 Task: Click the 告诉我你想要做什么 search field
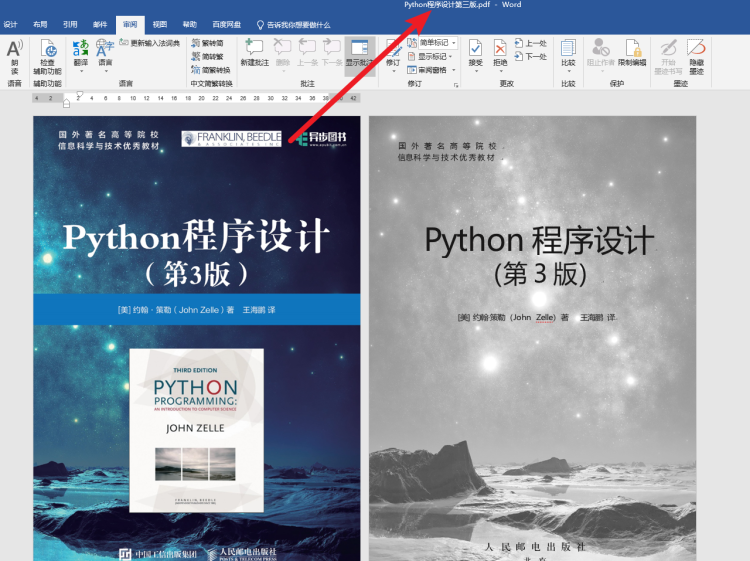click(x=297, y=24)
